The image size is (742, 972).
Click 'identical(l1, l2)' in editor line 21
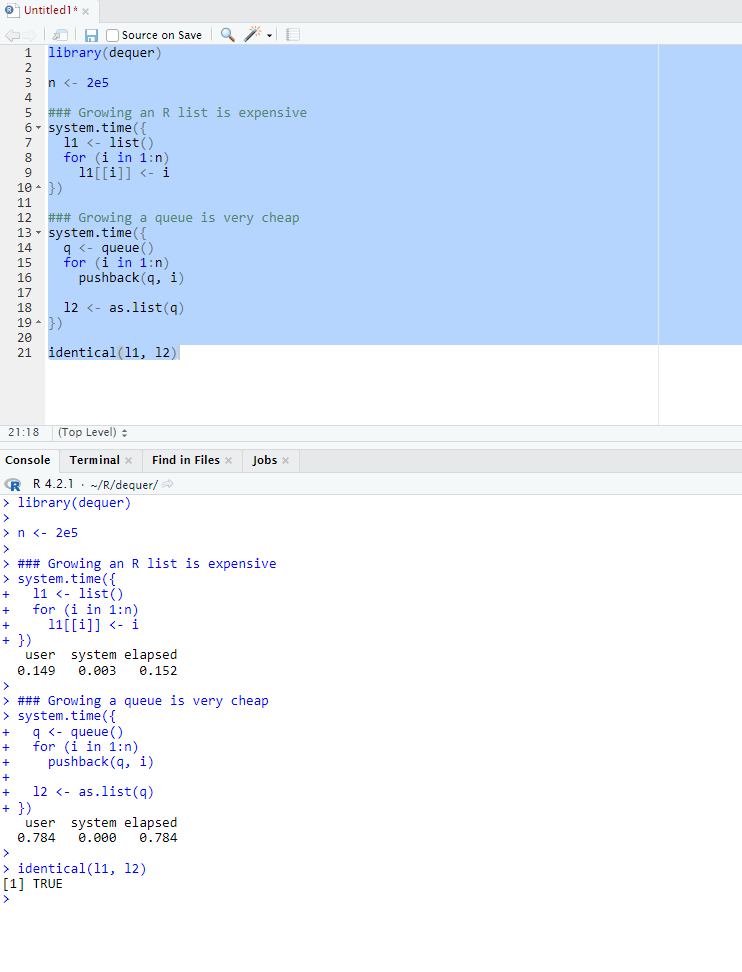pos(113,353)
